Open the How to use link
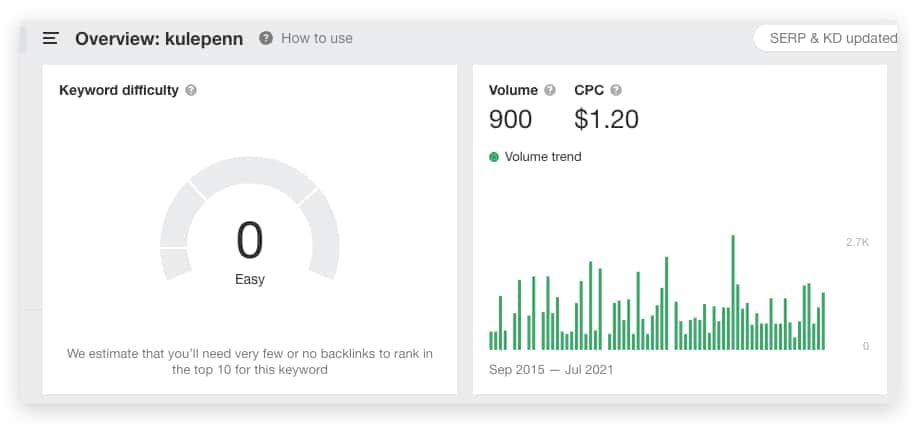917x424 pixels. coord(317,38)
